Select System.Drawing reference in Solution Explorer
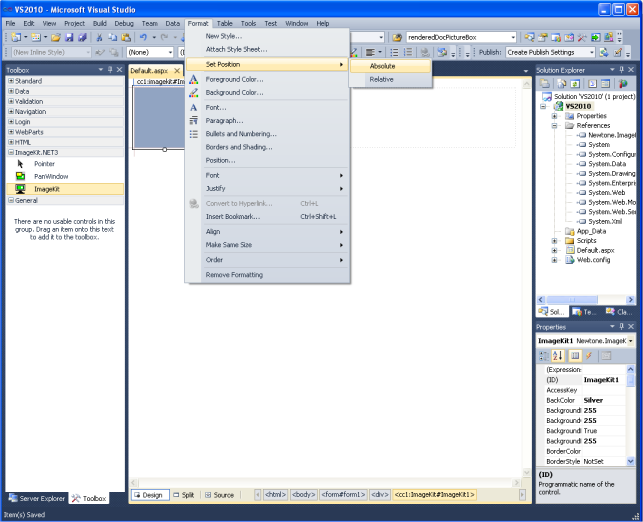This screenshot has height=522, width=643. click(x=606, y=173)
